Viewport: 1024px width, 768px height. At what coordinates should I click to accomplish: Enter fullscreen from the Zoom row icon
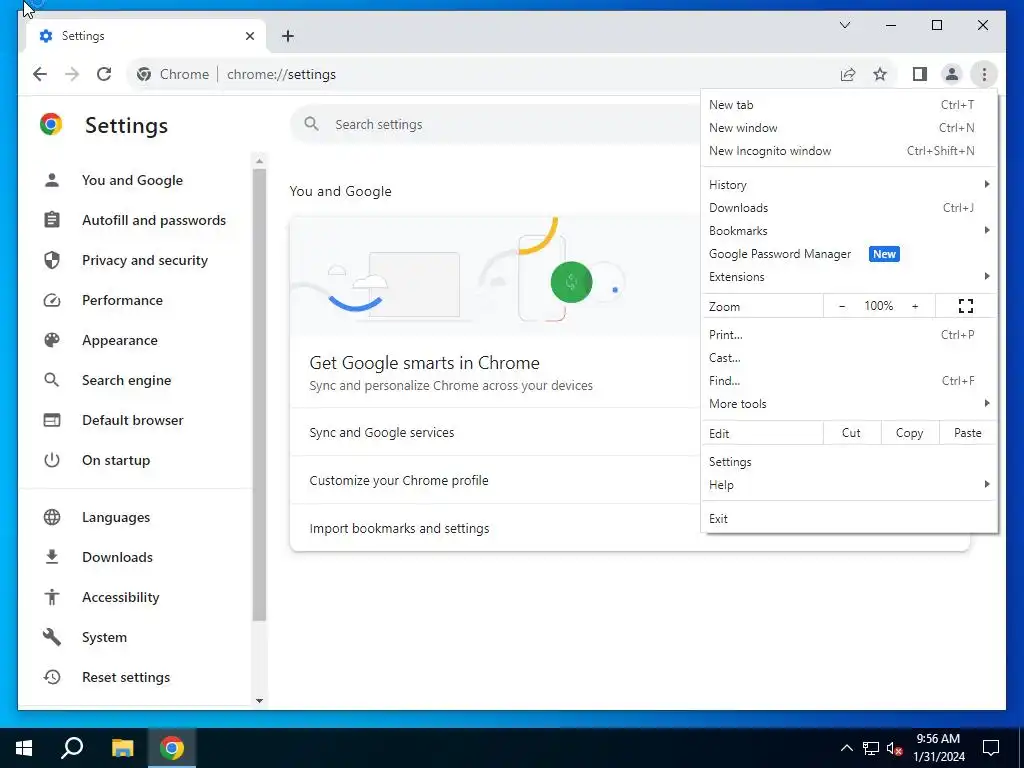(966, 306)
